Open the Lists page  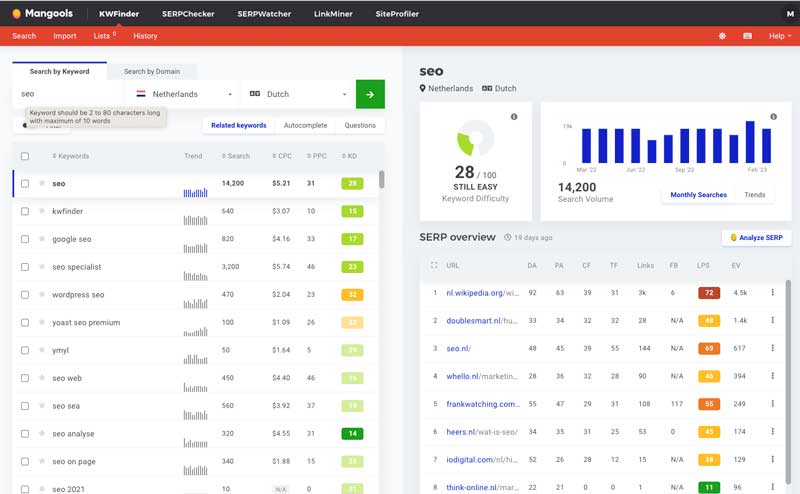(104, 36)
